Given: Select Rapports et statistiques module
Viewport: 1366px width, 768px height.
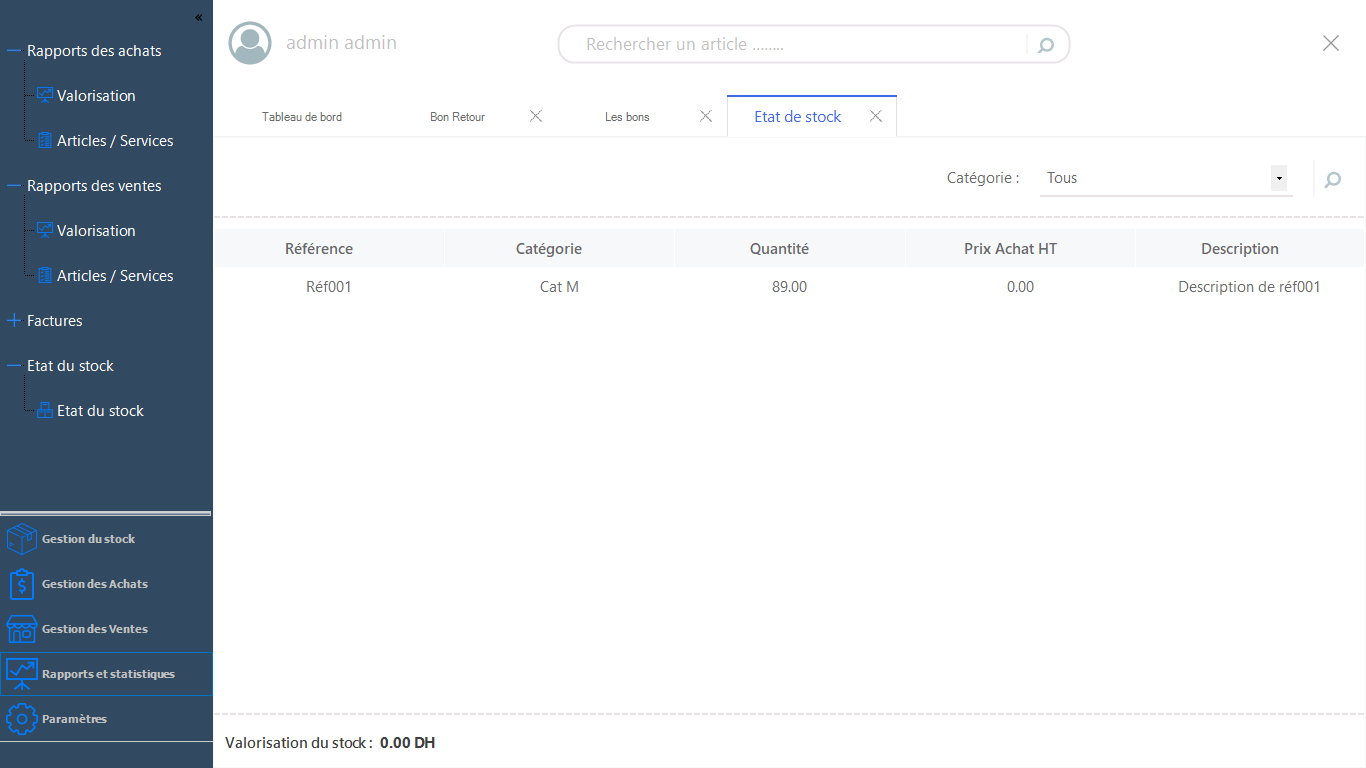Looking at the screenshot, I should [x=107, y=674].
